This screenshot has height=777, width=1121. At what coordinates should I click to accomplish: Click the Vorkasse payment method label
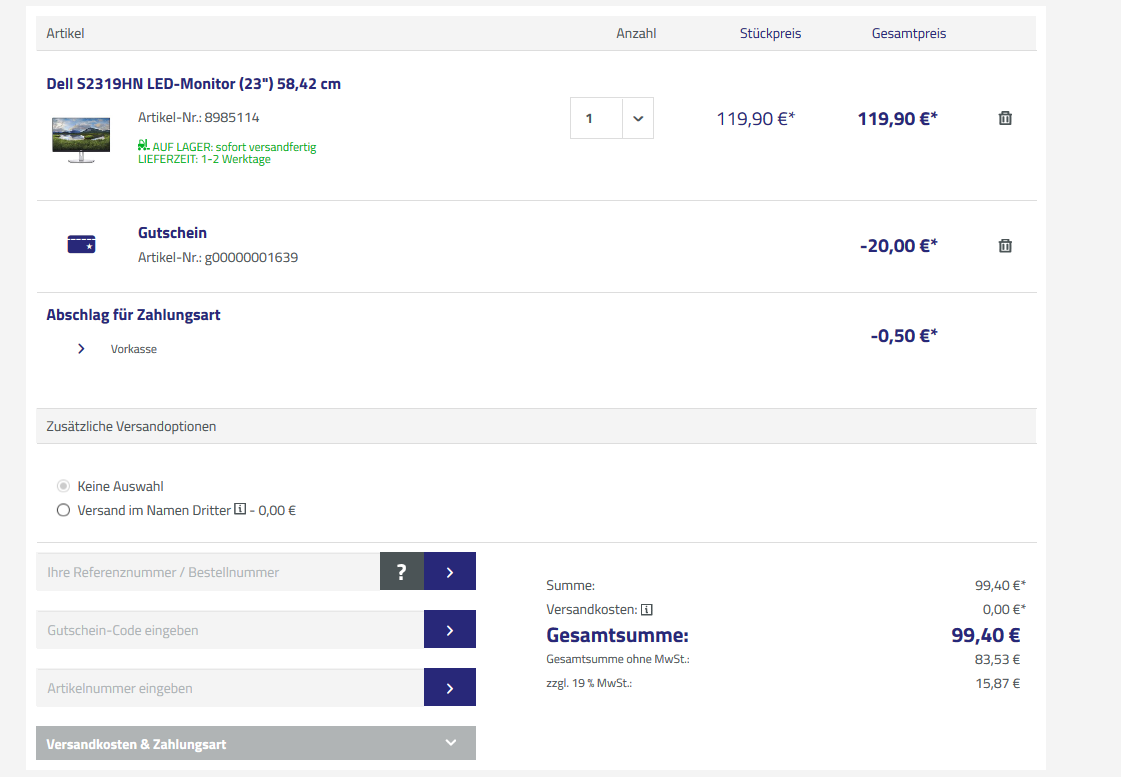134,350
